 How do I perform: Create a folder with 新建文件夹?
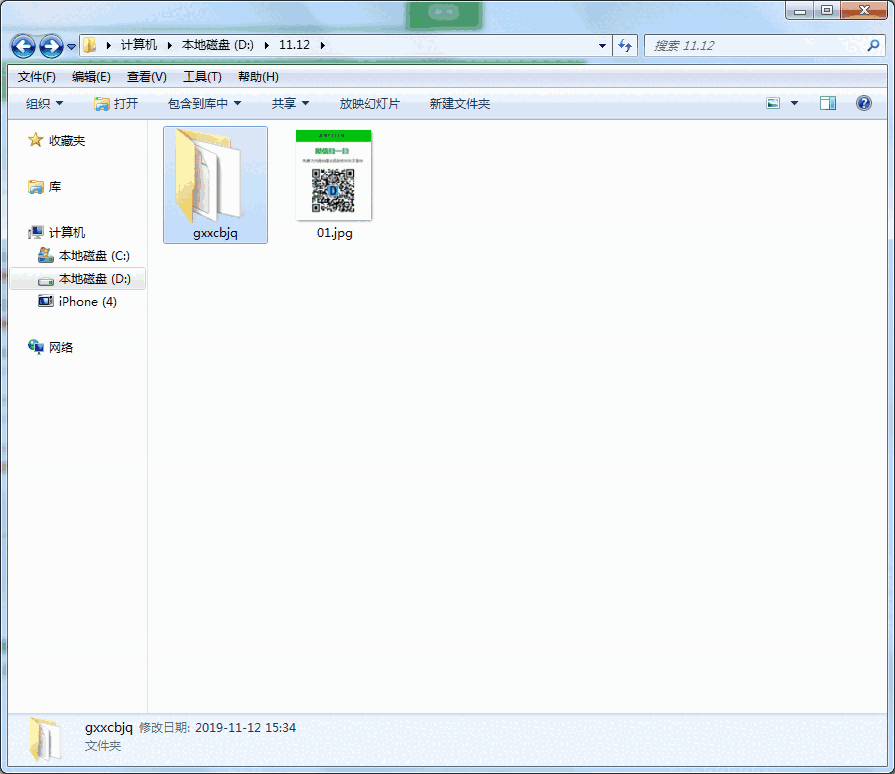coord(458,103)
